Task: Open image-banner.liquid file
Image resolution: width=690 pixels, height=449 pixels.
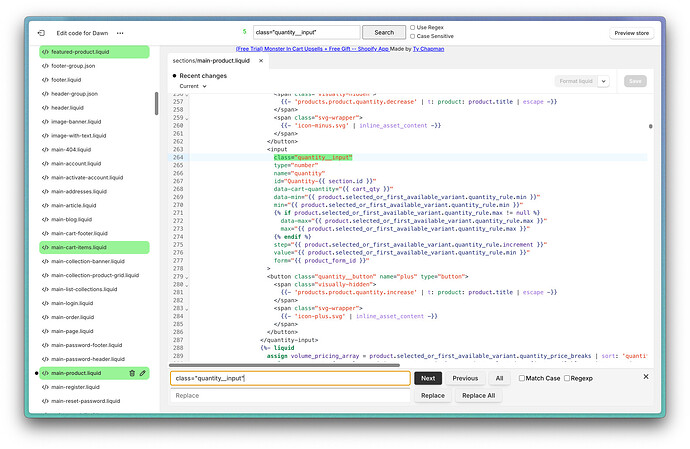Action: (76, 122)
